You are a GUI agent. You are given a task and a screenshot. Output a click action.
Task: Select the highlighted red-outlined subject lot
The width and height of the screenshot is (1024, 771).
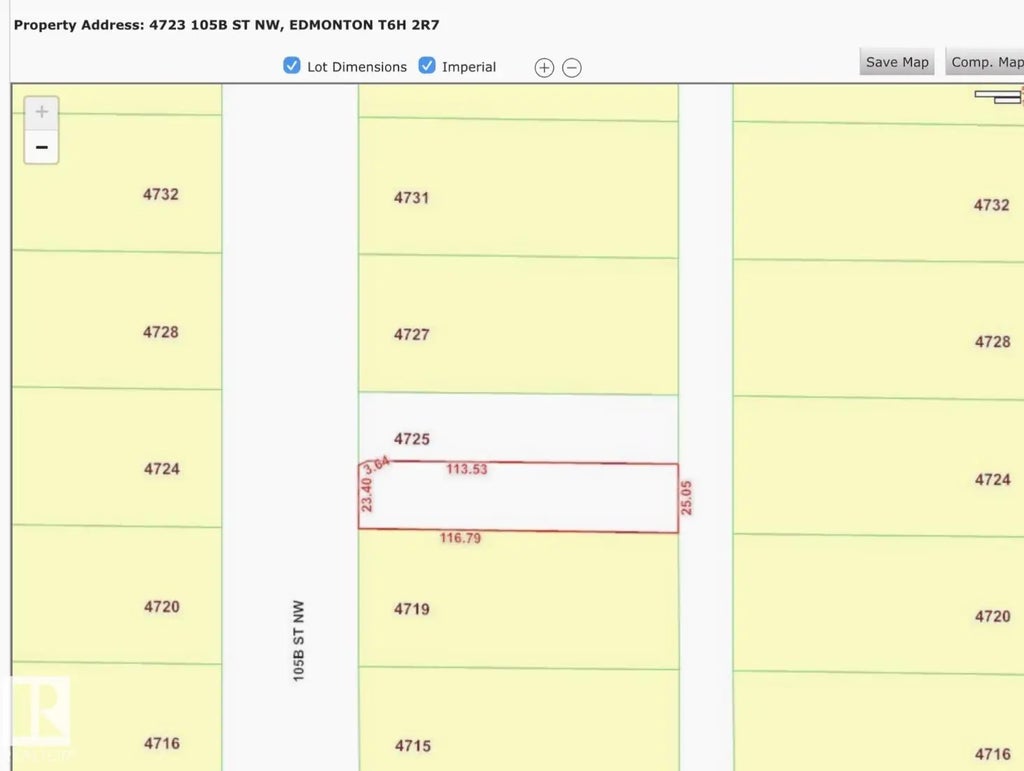pyautogui.click(x=540, y=498)
